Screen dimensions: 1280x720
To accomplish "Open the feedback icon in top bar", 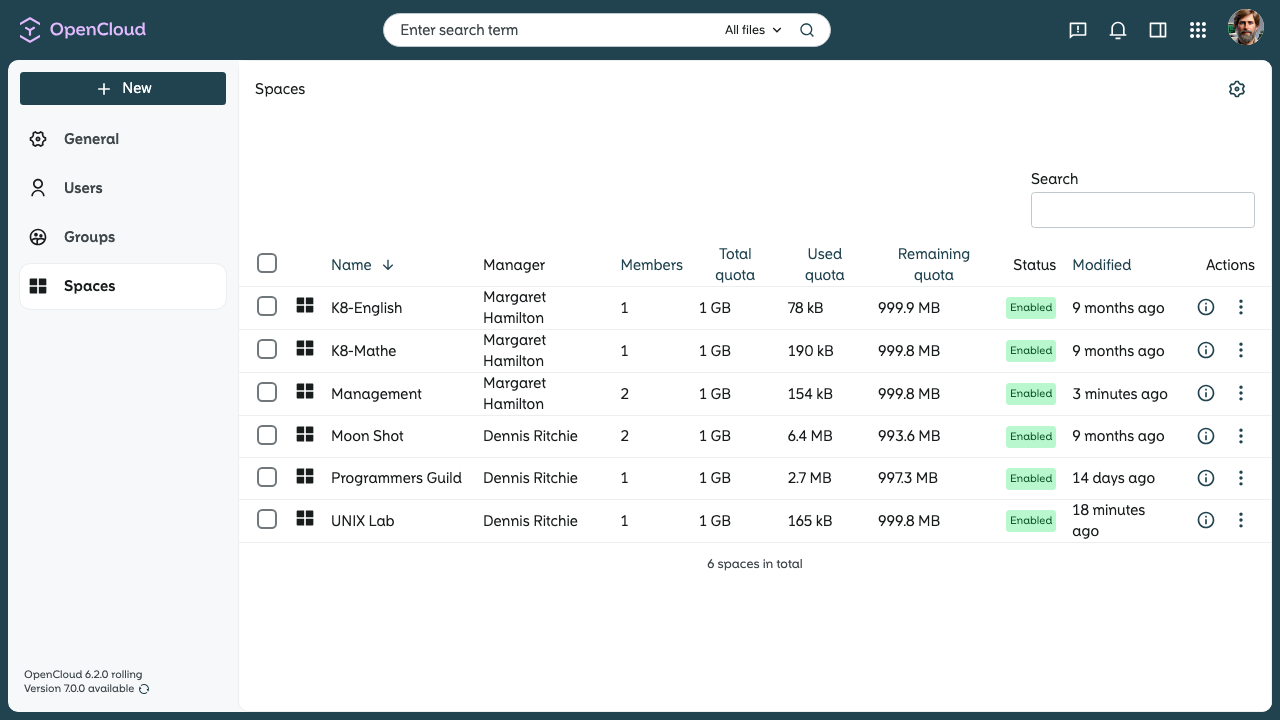I will (x=1078, y=30).
